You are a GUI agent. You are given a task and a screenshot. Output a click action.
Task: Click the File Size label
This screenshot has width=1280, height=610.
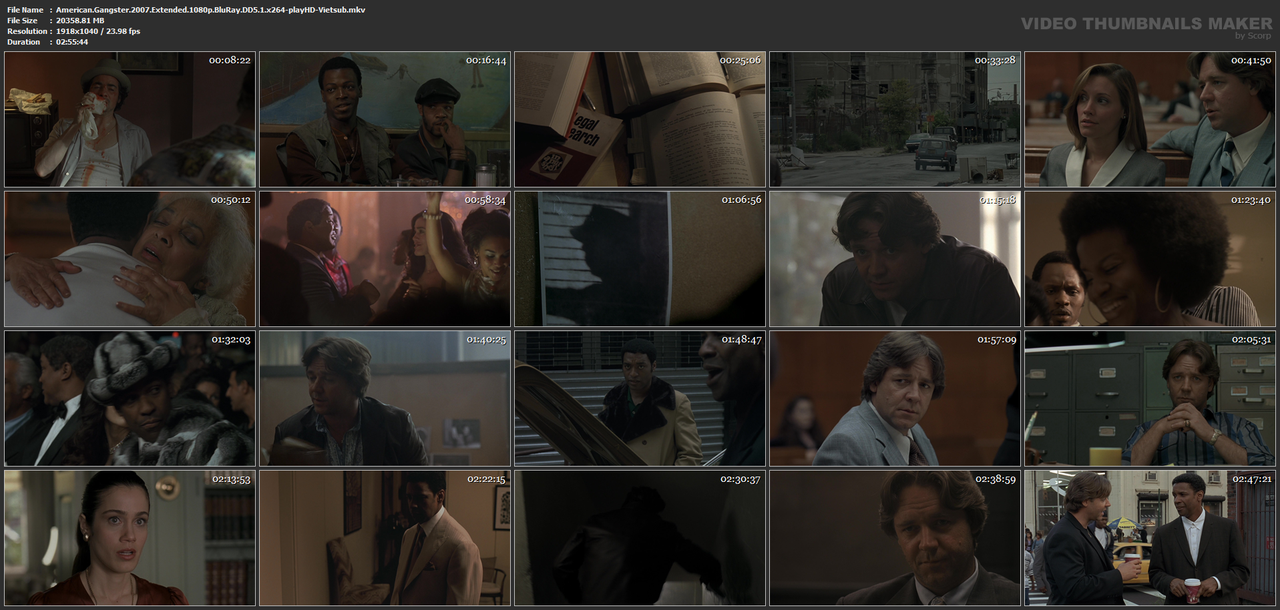point(22,20)
